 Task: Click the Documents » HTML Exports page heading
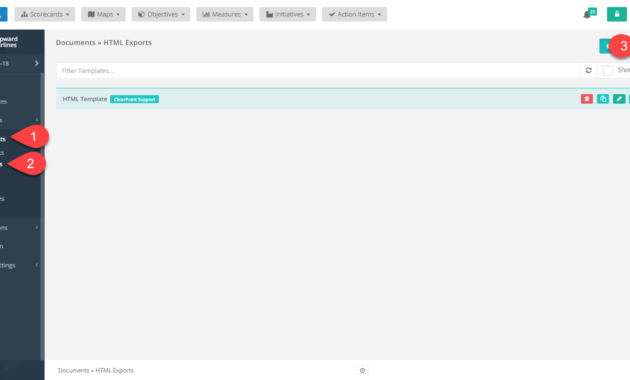(104, 43)
